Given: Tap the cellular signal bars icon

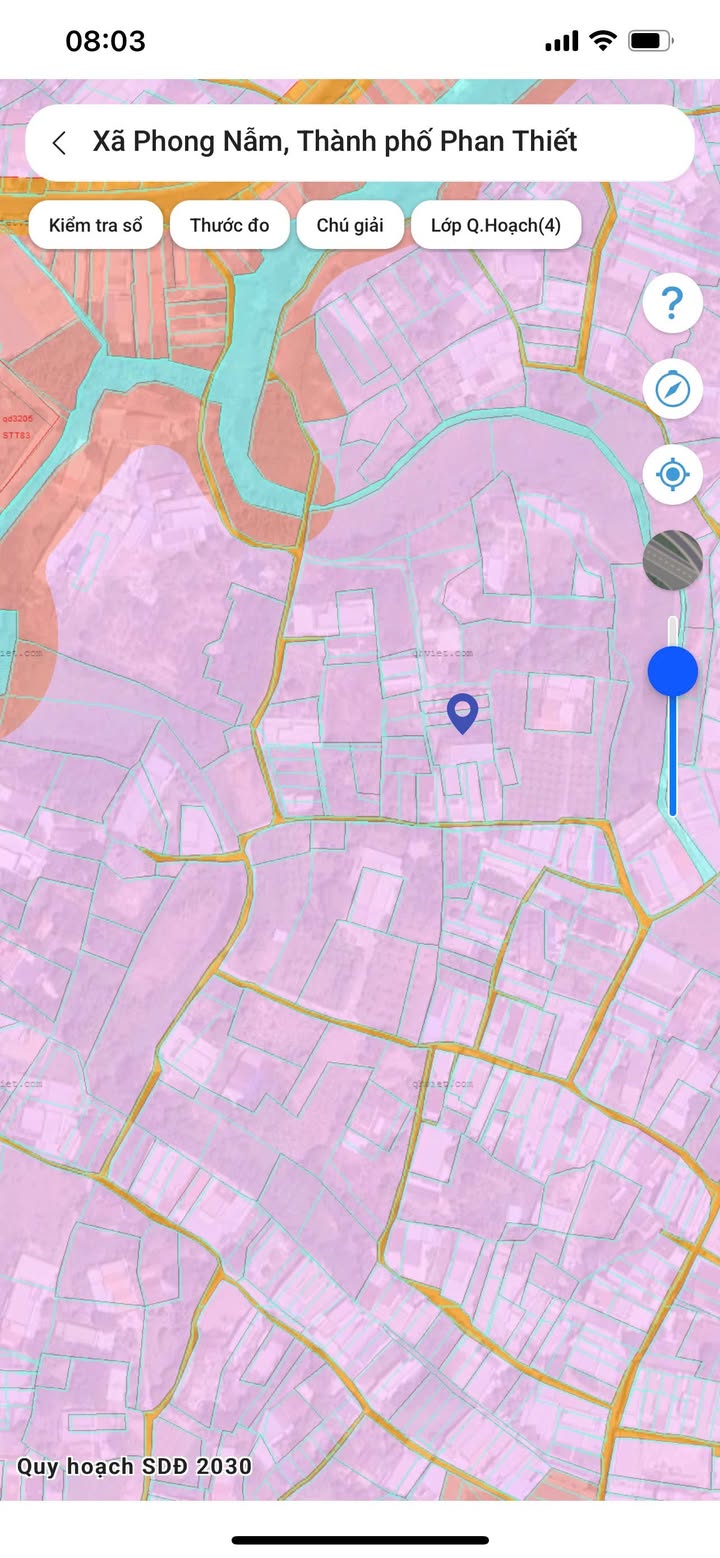Looking at the screenshot, I should pyautogui.click(x=562, y=41).
